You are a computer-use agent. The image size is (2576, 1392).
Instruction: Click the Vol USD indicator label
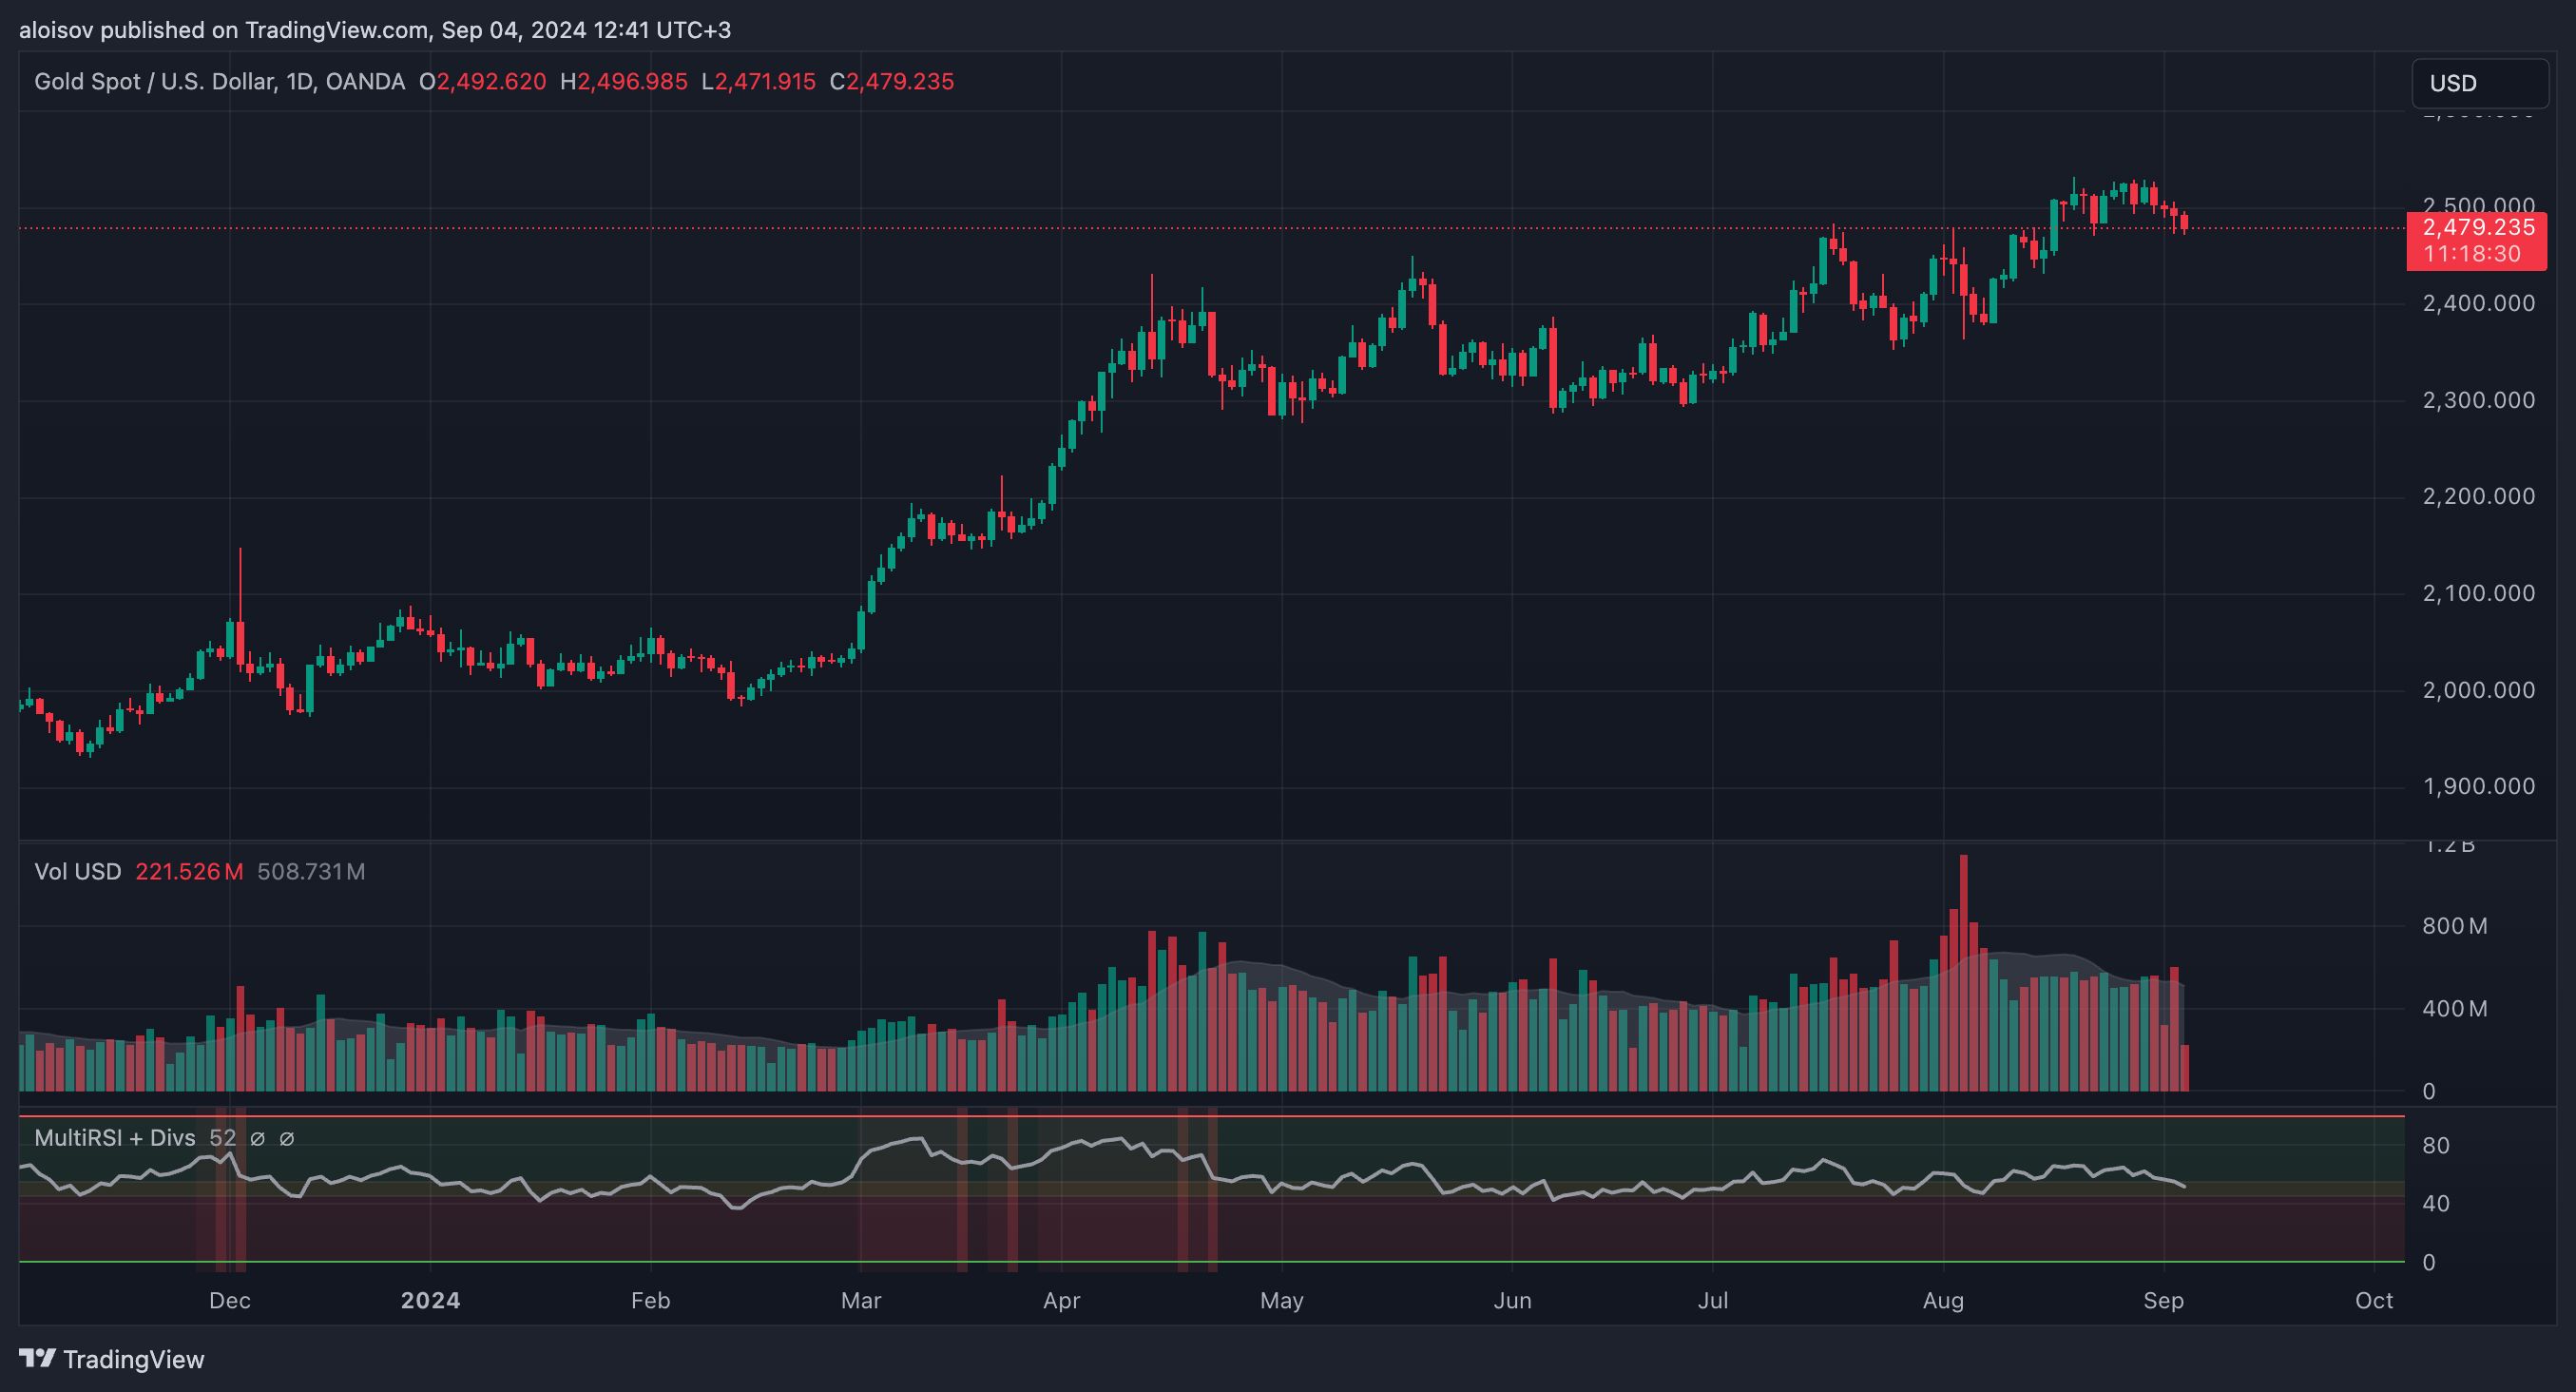point(77,871)
